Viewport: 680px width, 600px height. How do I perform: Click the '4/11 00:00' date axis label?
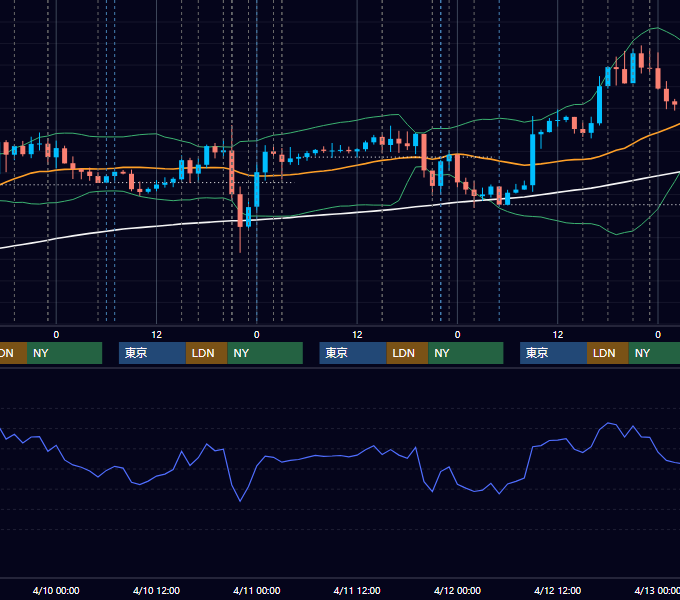257,590
